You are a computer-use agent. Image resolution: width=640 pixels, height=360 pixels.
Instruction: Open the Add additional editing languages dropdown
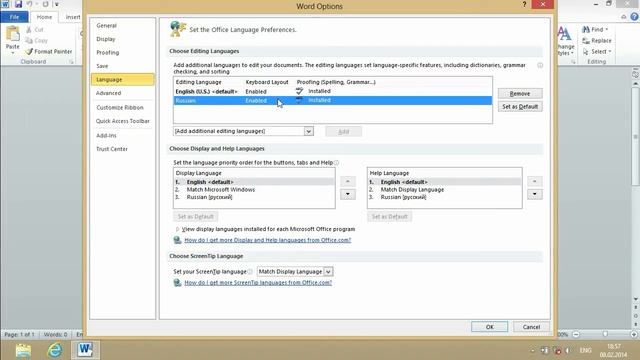[309, 131]
